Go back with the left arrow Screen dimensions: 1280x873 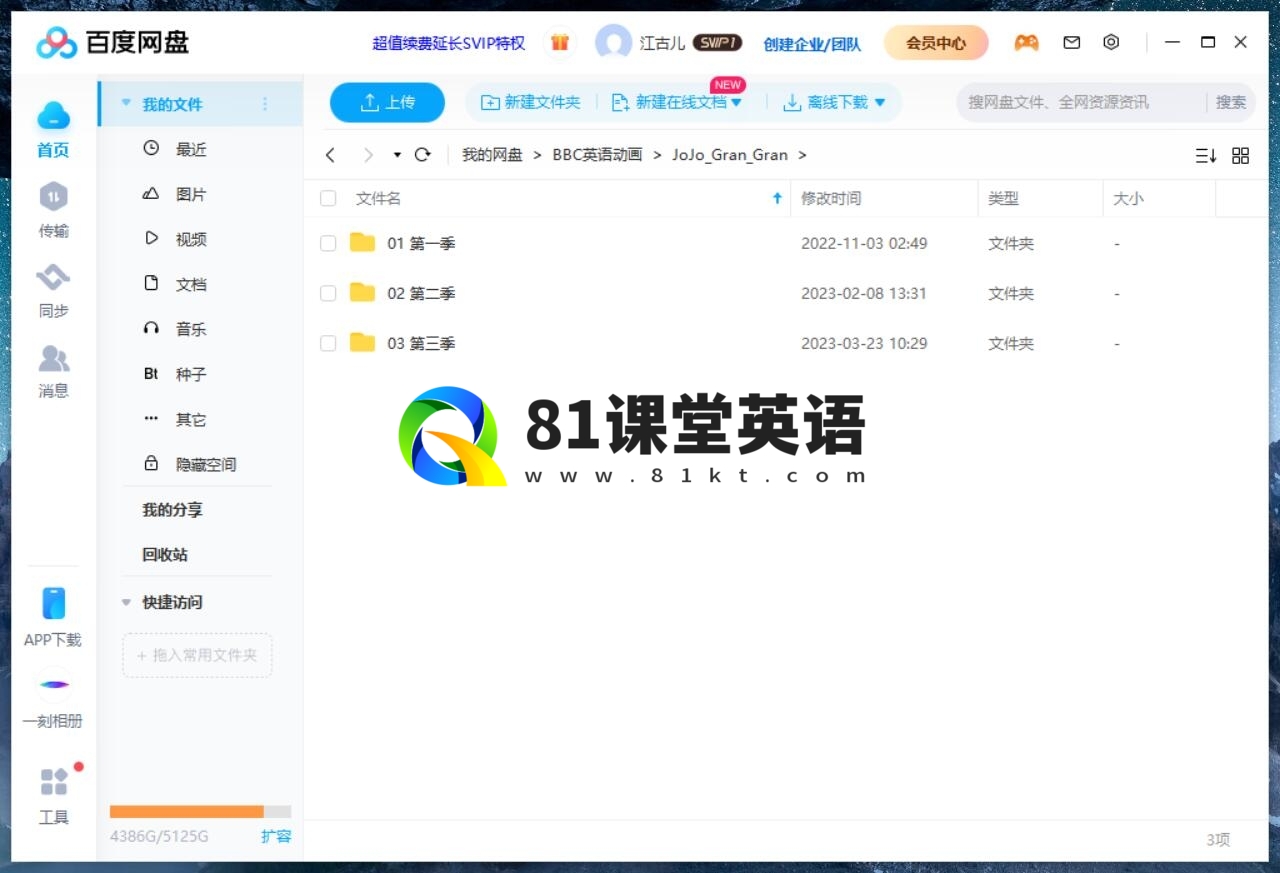331,155
